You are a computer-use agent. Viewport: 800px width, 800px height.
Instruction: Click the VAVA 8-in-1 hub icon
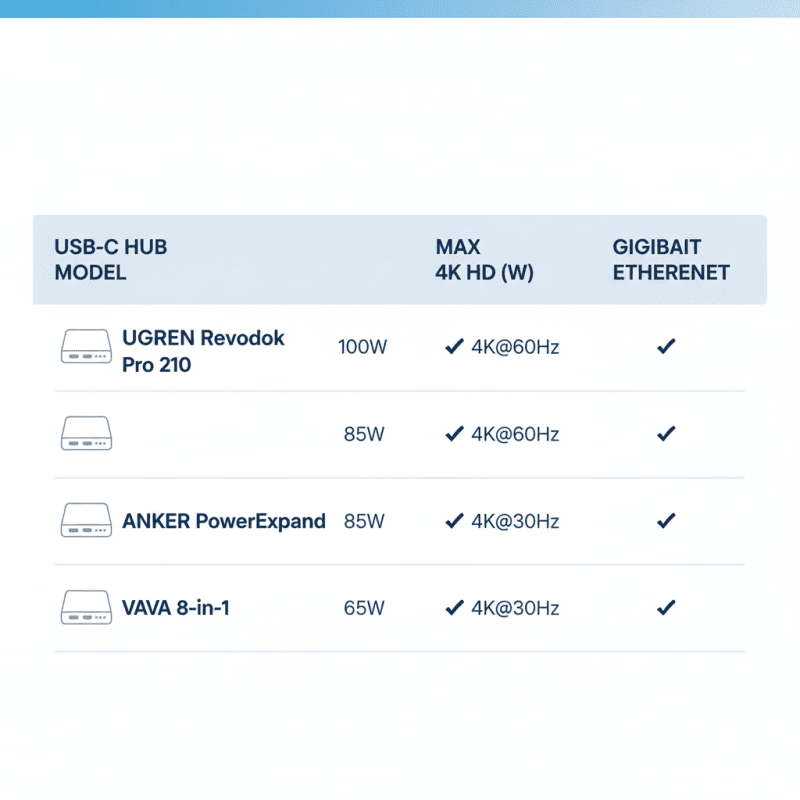[86, 608]
